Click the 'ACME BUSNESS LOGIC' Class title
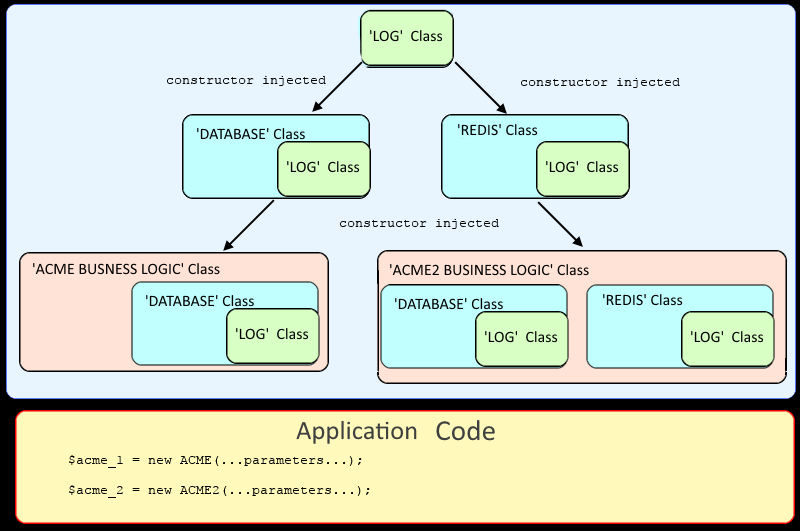Image resolution: width=800 pixels, height=531 pixels. 126,269
